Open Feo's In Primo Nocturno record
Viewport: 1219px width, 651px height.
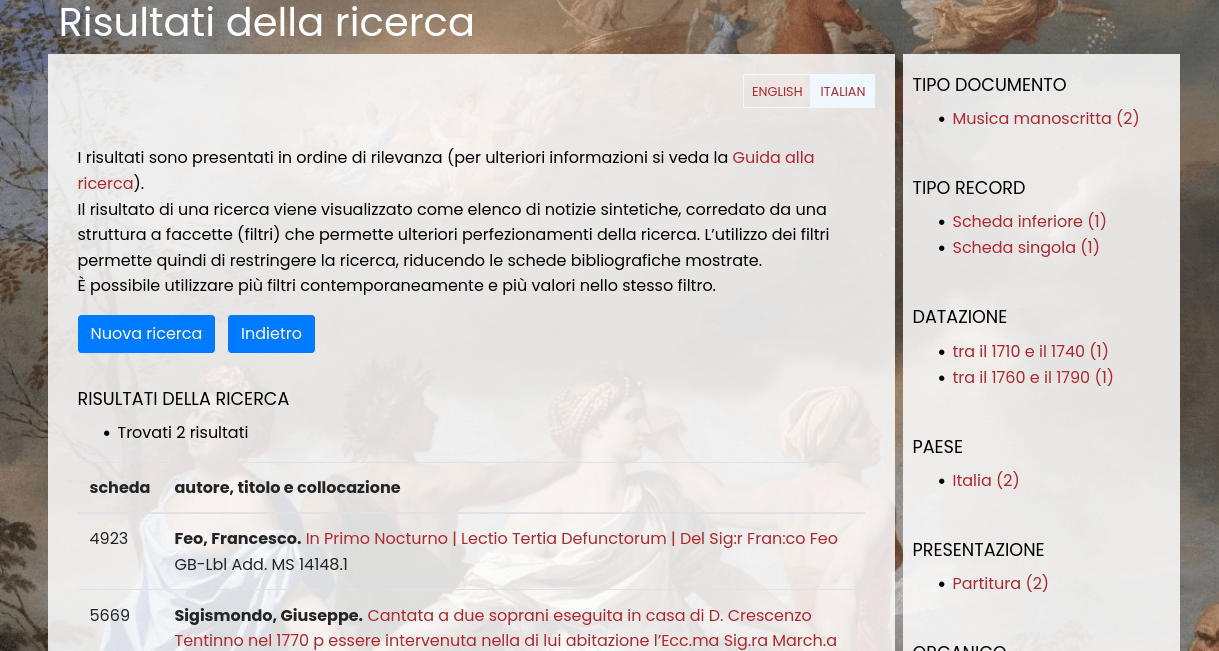click(x=571, y=538)
